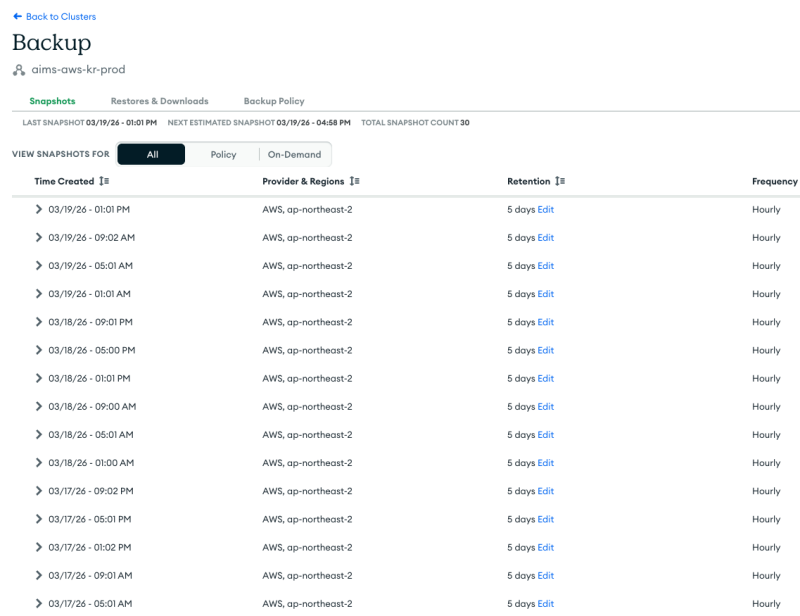Filter snapshots by On-Demand
This screenshot has height=616, width=800.
[294, 155]
